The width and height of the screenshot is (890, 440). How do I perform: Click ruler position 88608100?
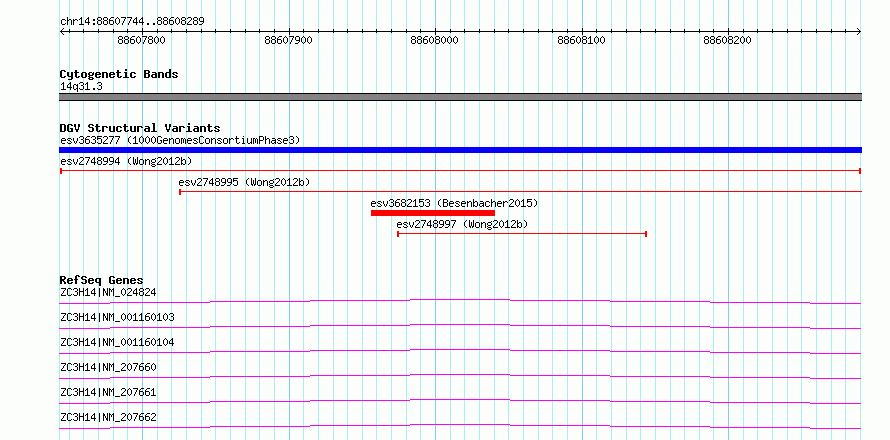[x=581, y=40]
